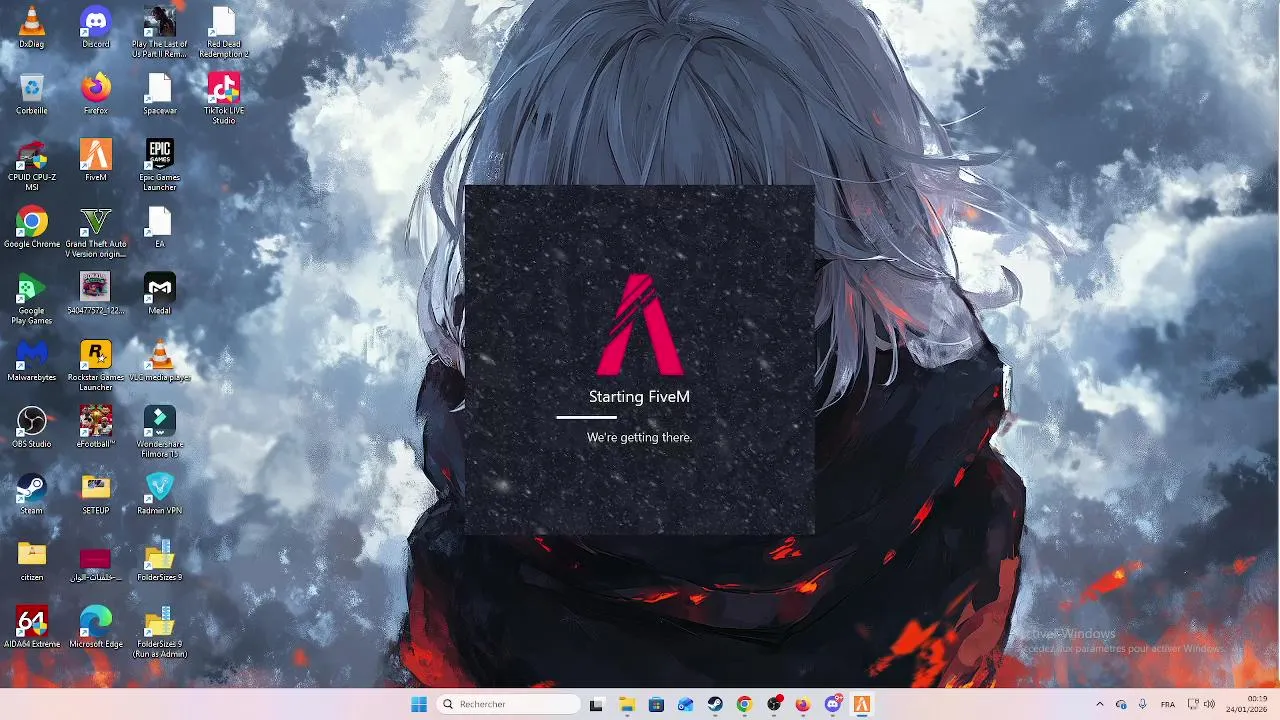Select the Microsoft Edge desktop icon
Viewport: 1280px width, 720px height.
(x=96, y=627)
